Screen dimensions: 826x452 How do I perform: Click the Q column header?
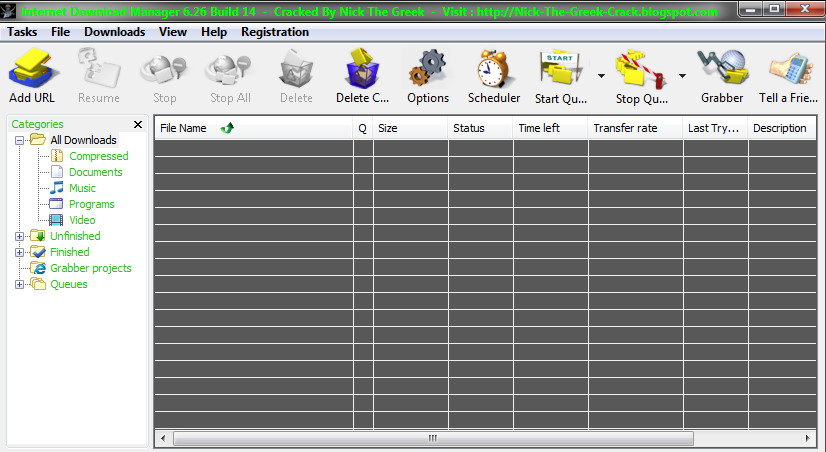pyautogui.click(x=362, y=128)
